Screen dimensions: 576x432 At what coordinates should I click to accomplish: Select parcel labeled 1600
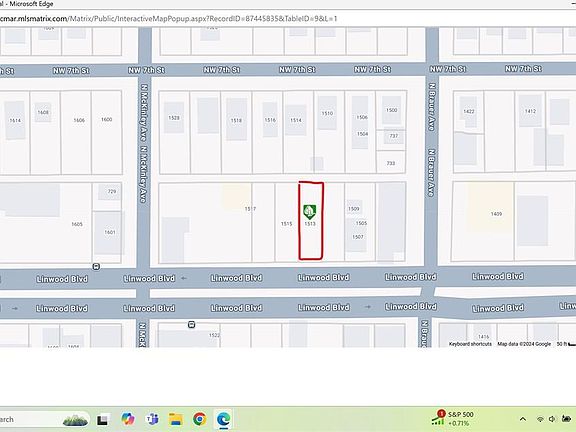107,119
